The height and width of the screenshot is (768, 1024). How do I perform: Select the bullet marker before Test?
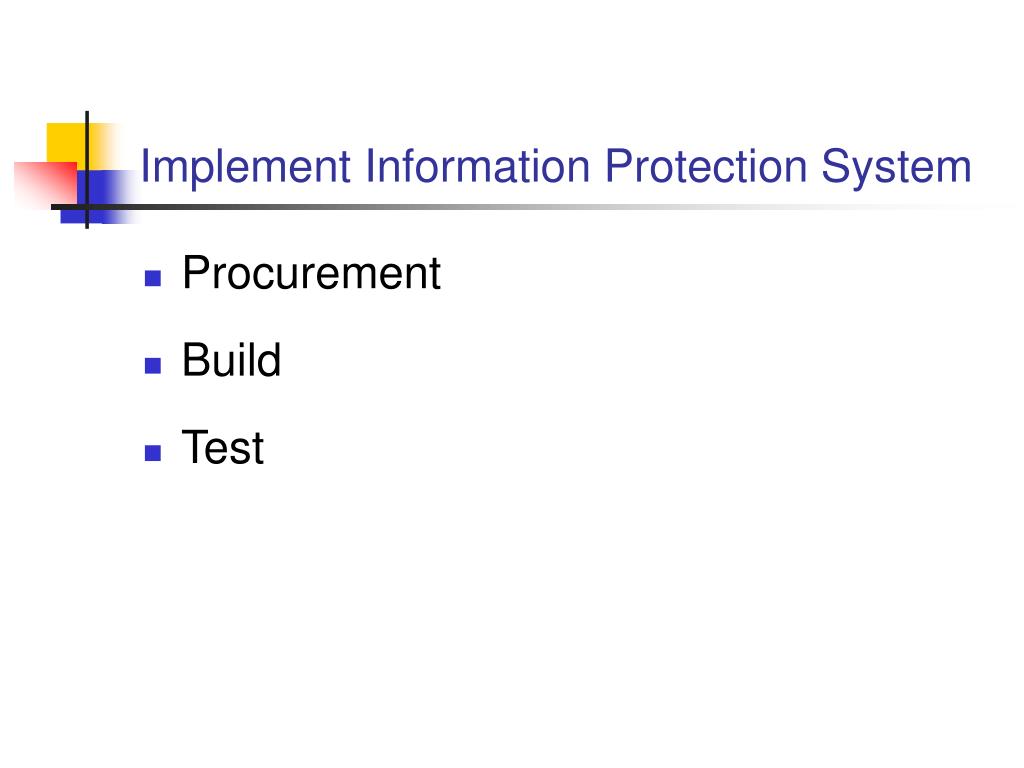click(153, 453)
